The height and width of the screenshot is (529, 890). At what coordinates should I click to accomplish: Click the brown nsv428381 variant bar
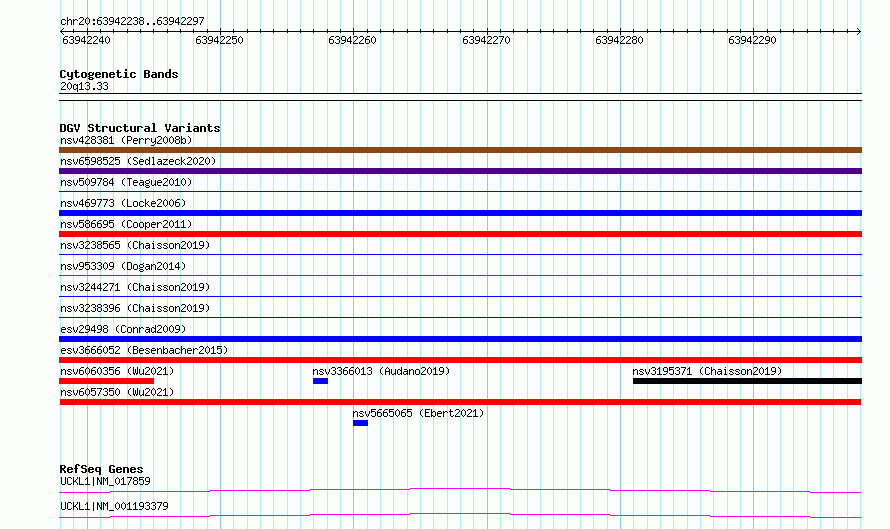[460, 150]
